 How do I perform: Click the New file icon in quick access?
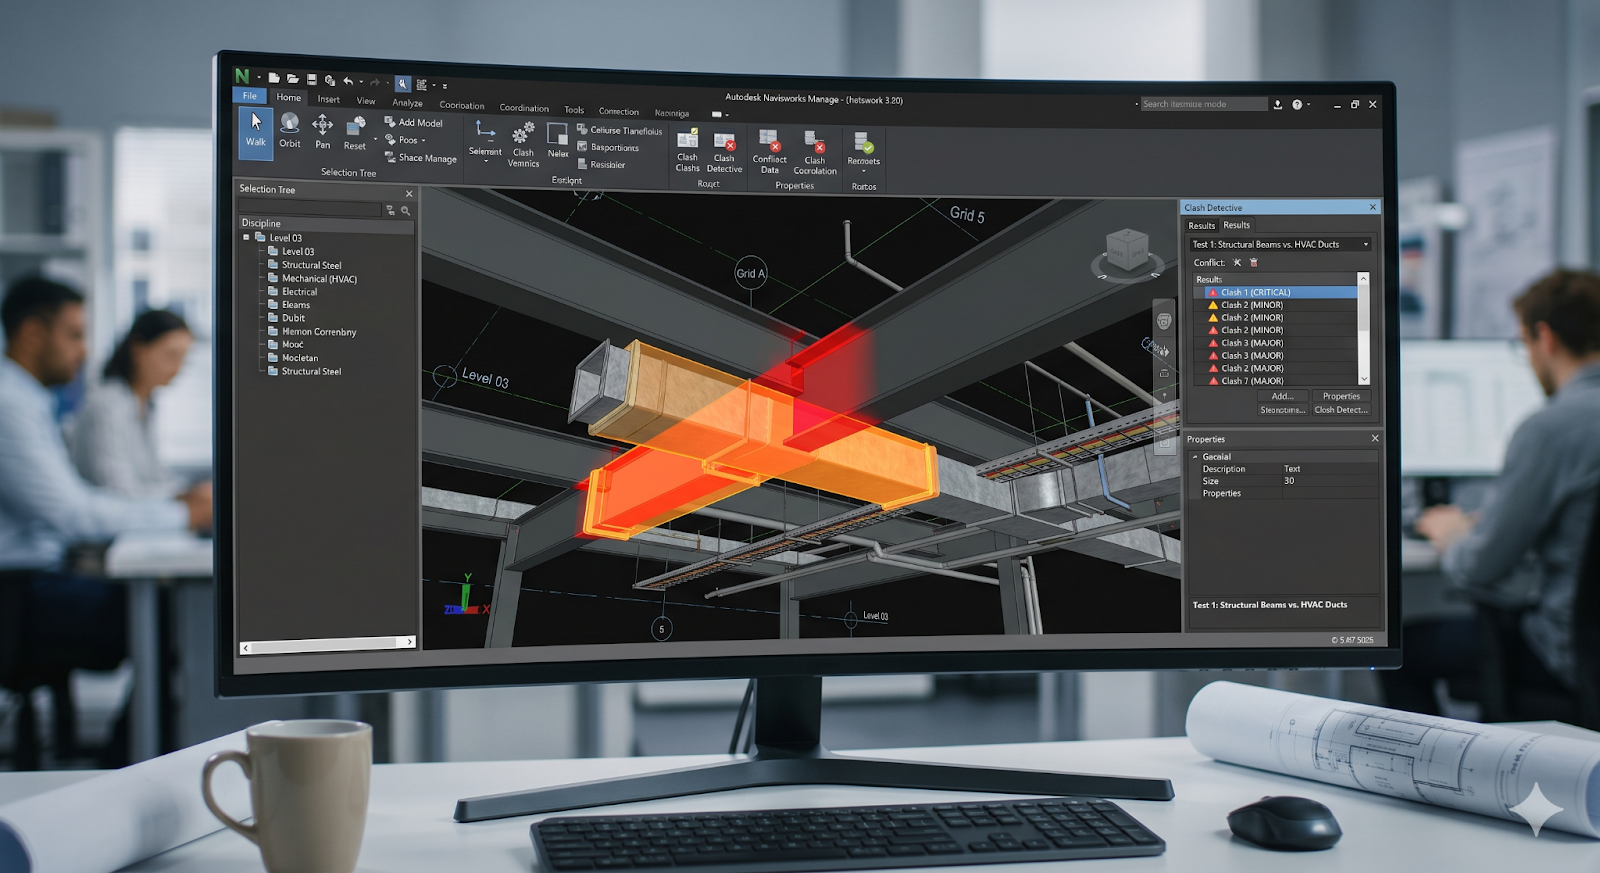[x=274, y=78]
